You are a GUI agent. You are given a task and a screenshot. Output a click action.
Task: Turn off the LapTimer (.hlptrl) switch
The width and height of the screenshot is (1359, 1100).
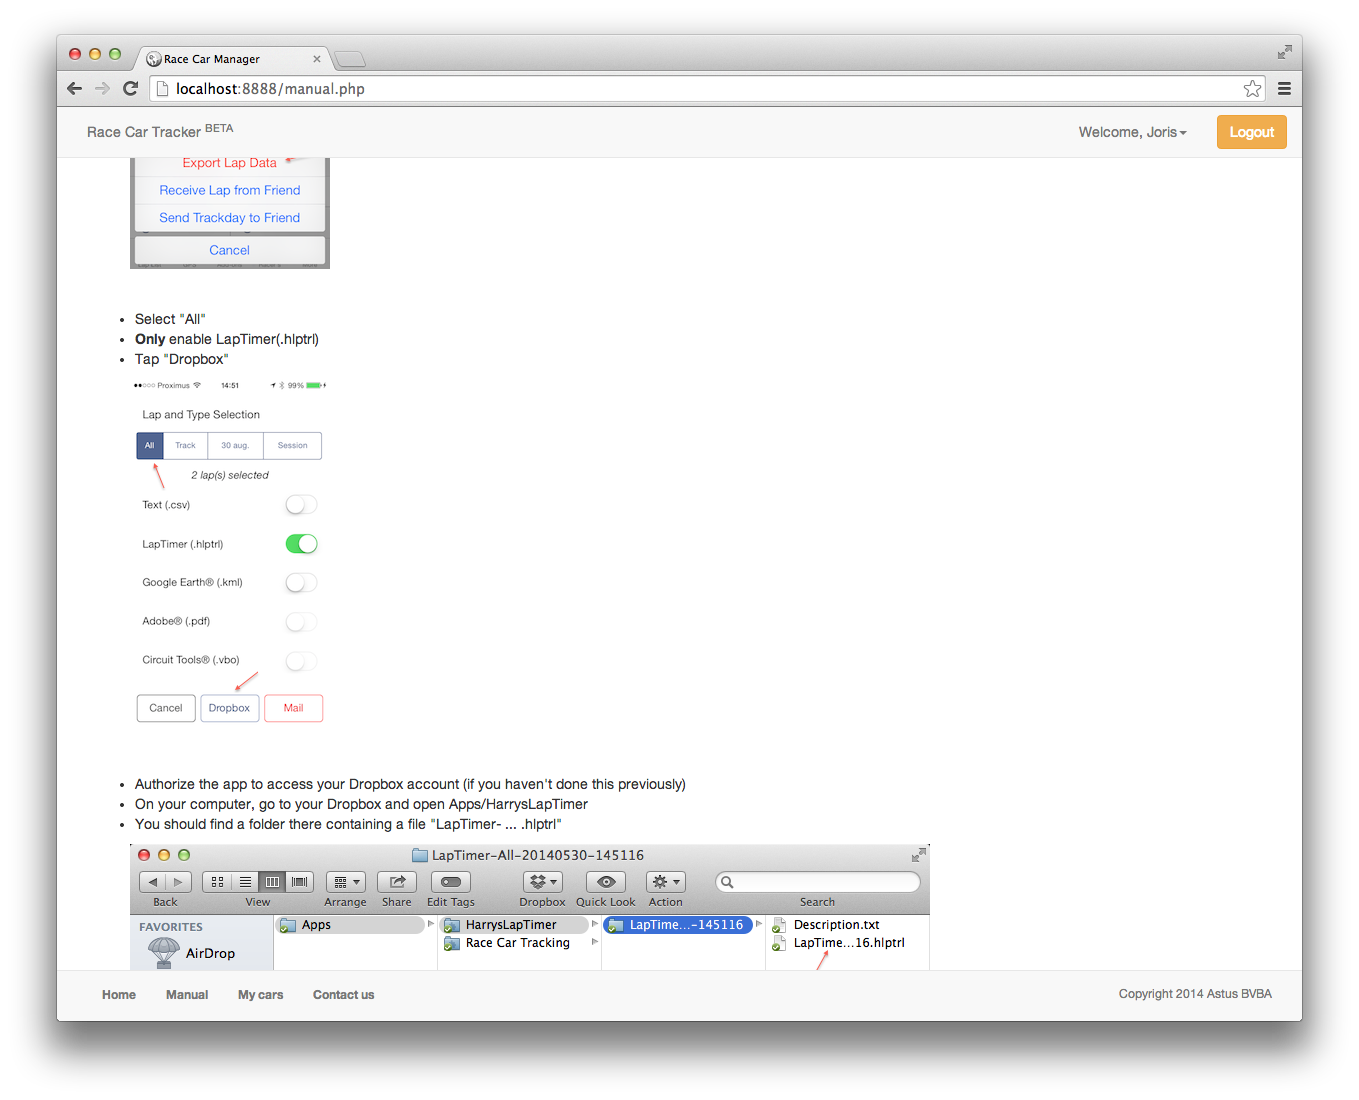coord(301,544)
